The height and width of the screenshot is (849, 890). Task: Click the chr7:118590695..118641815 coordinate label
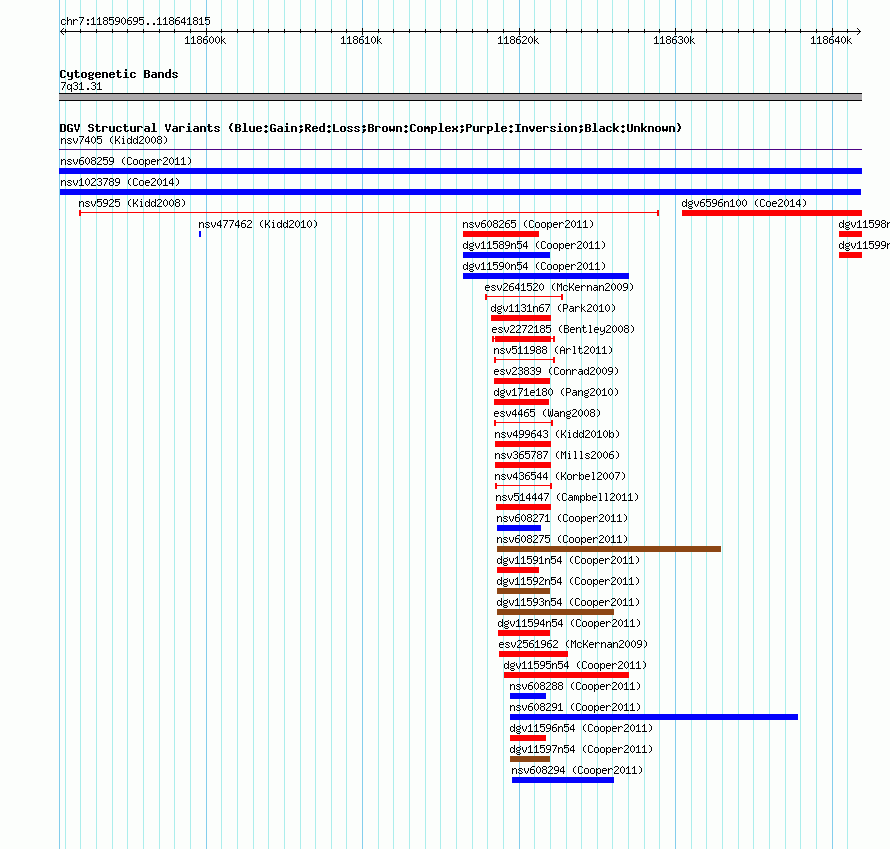click(135, 21)
